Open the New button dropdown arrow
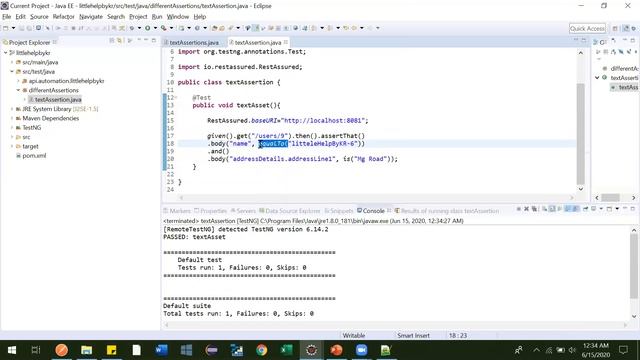This screenshot has width=640, height=360. (13, 28)
